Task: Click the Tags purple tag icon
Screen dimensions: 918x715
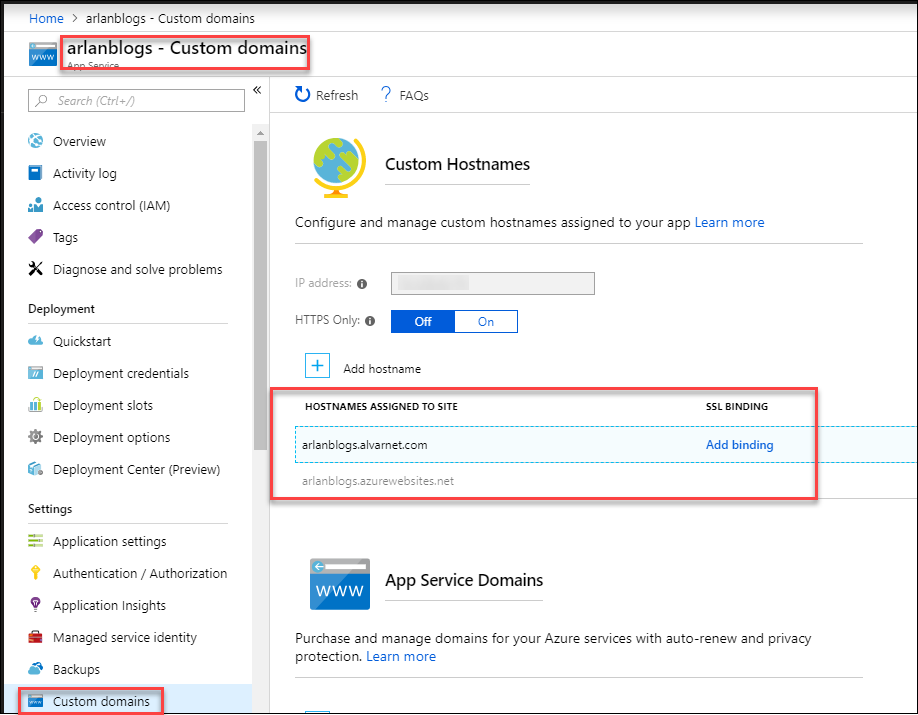Action: tap(36, 237)
